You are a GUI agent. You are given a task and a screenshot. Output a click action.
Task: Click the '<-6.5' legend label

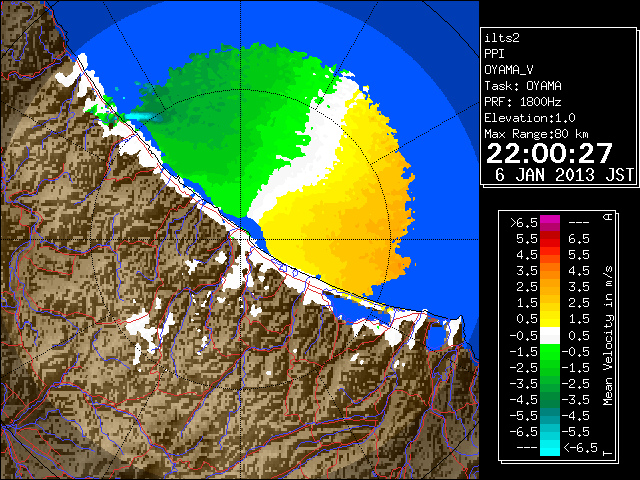pyautogui.click(x=580, y=448)
